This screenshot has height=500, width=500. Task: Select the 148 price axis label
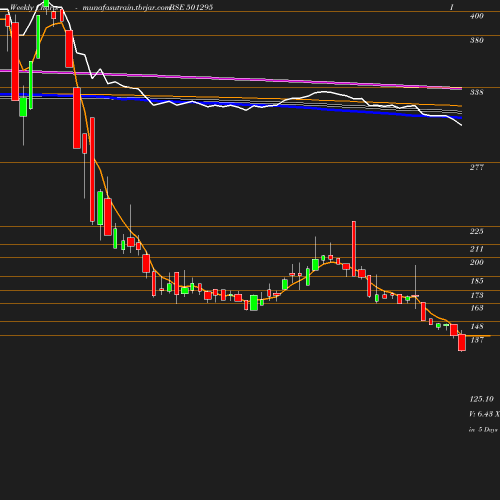click(x=476, y=327)
